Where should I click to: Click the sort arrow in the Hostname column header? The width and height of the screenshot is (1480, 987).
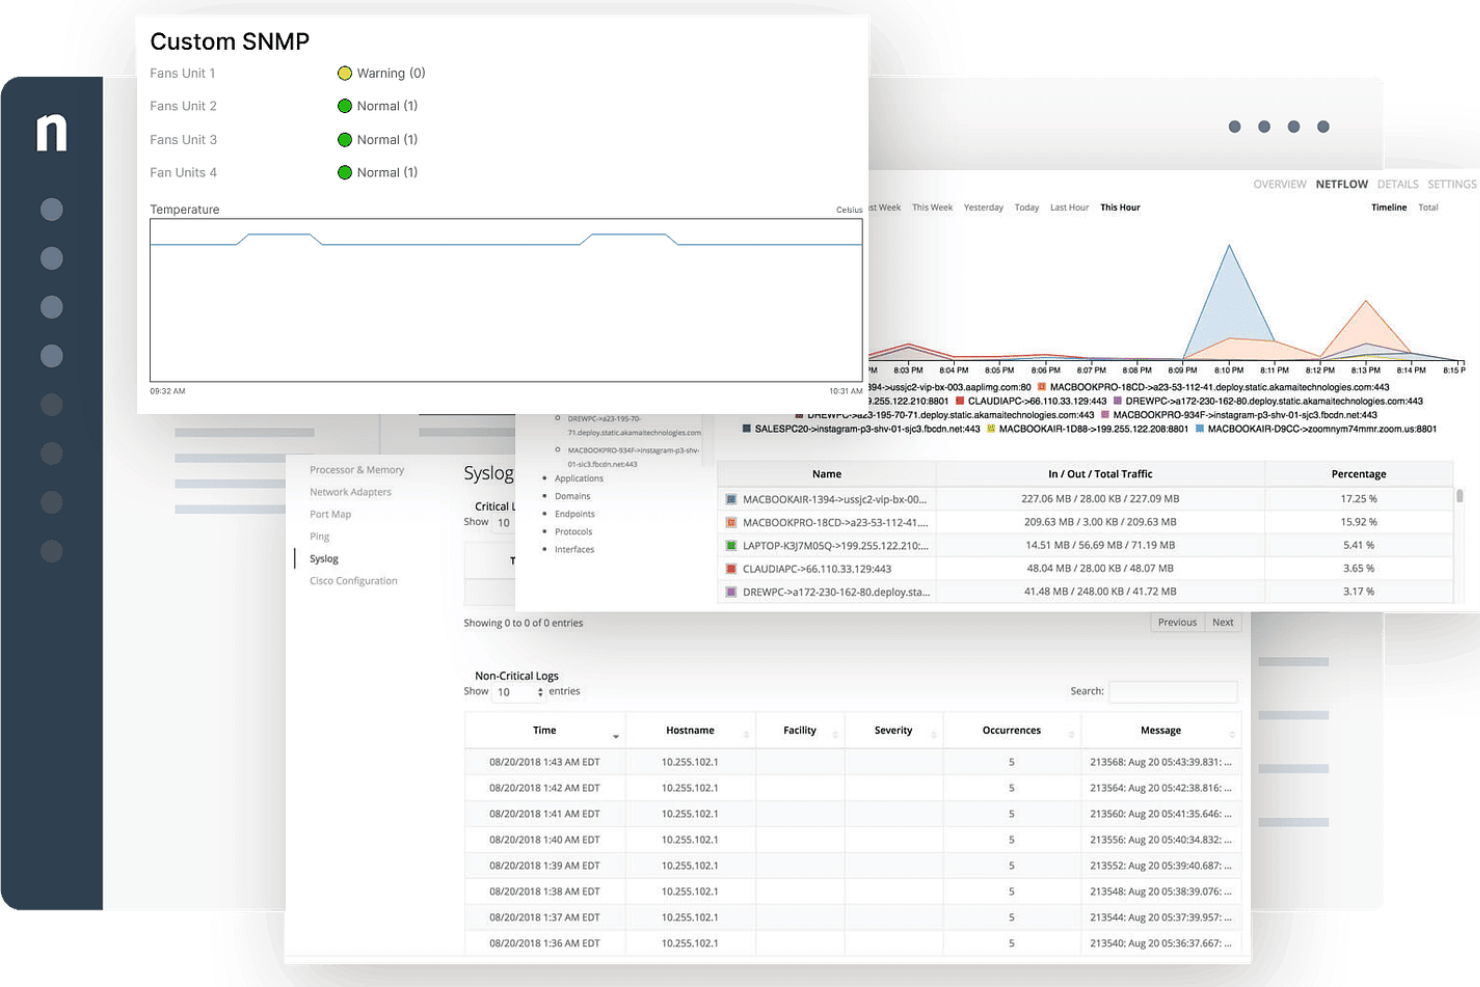[746, 735]
